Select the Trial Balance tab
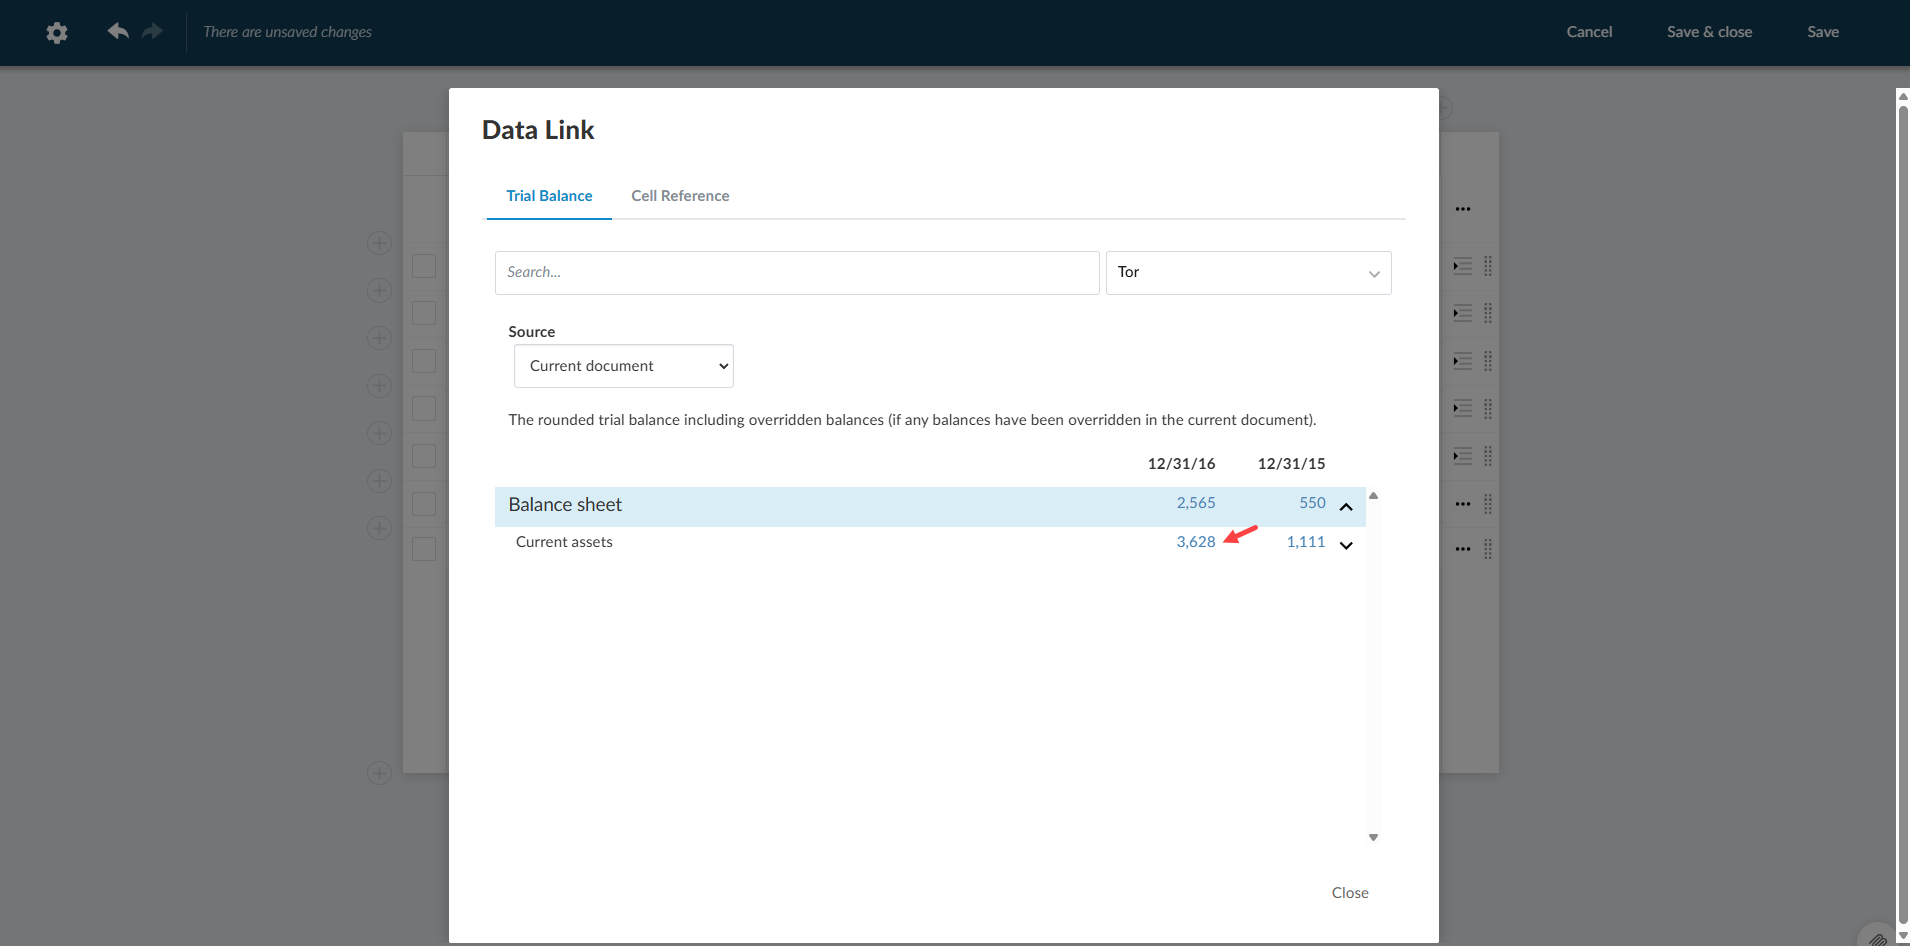 pyautogui.click(x=548, y=195)
